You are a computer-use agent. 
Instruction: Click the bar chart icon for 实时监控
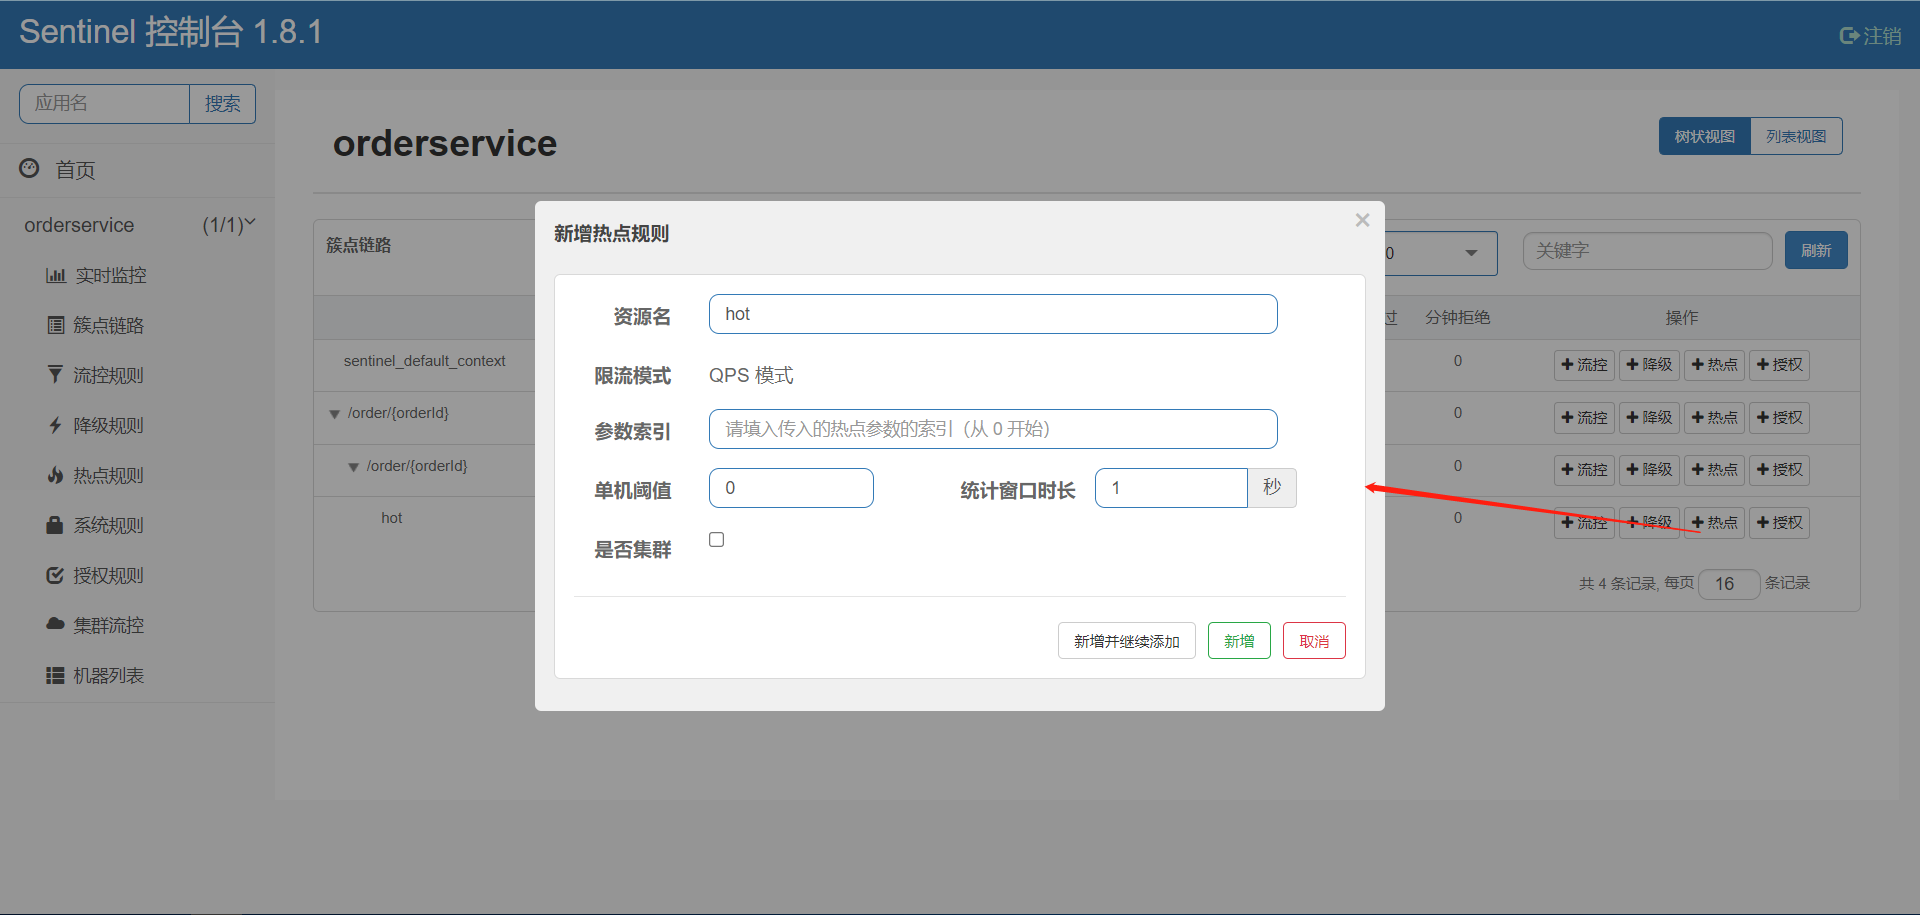pos(56,275)
